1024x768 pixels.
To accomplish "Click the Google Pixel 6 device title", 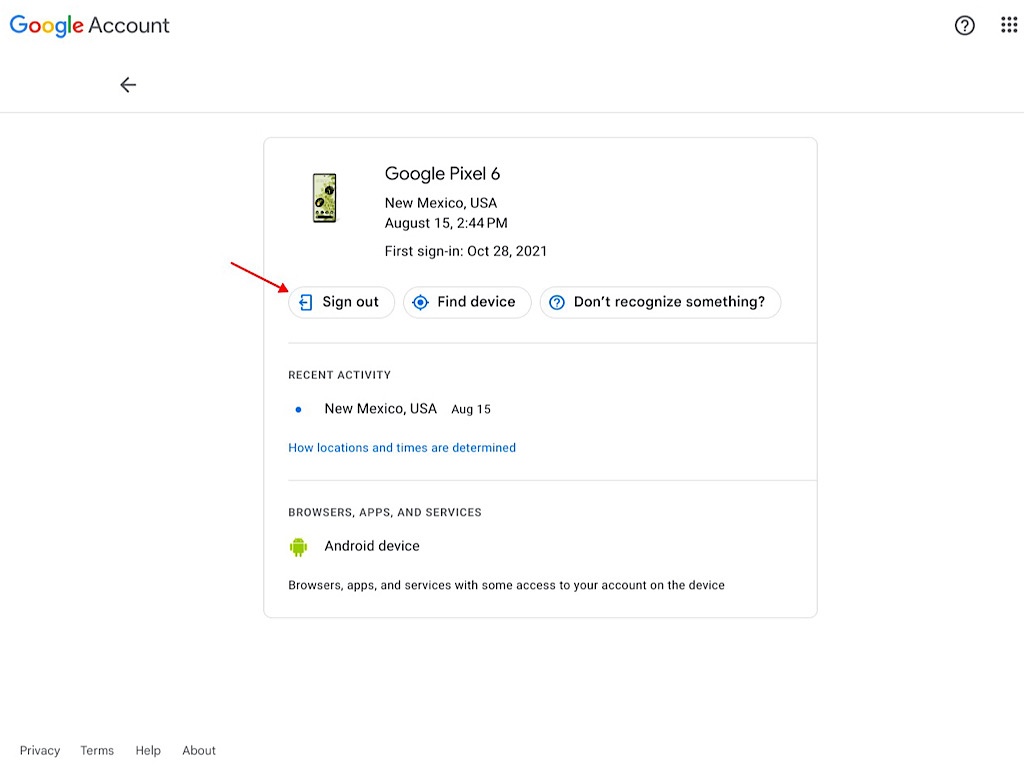I will pyautogui.click(x=442, y=174).
